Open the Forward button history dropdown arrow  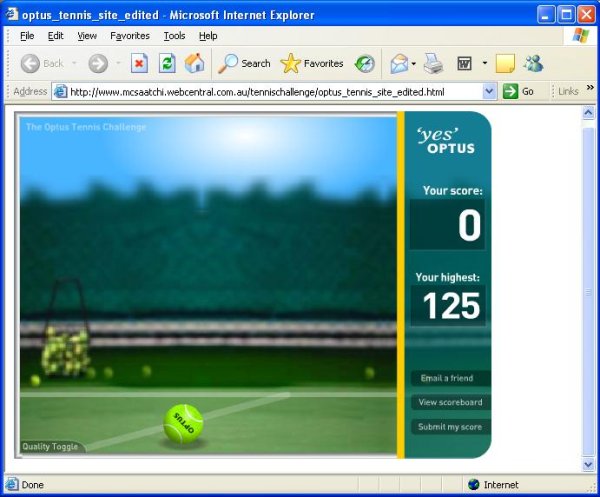[117, 63]
